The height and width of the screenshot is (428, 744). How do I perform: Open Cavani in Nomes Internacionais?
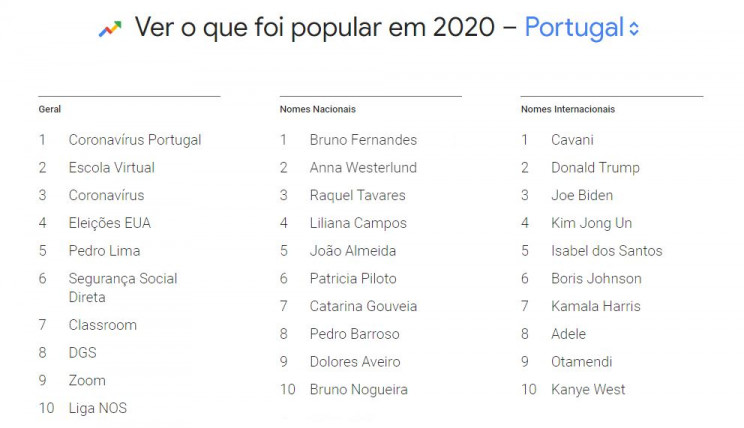click(572, 140)
